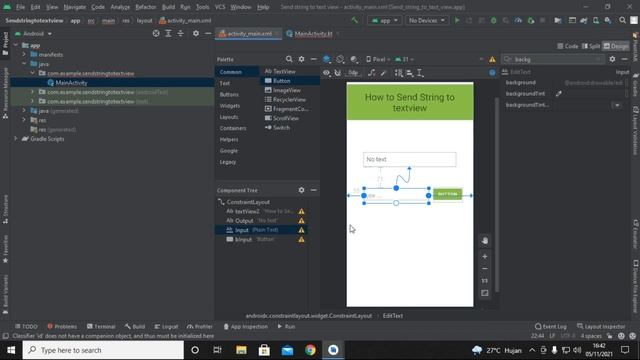This screenshot has width=640, height=360.
Task: Select the activity_main.xml tab
Action: click(x=249, y=34)
